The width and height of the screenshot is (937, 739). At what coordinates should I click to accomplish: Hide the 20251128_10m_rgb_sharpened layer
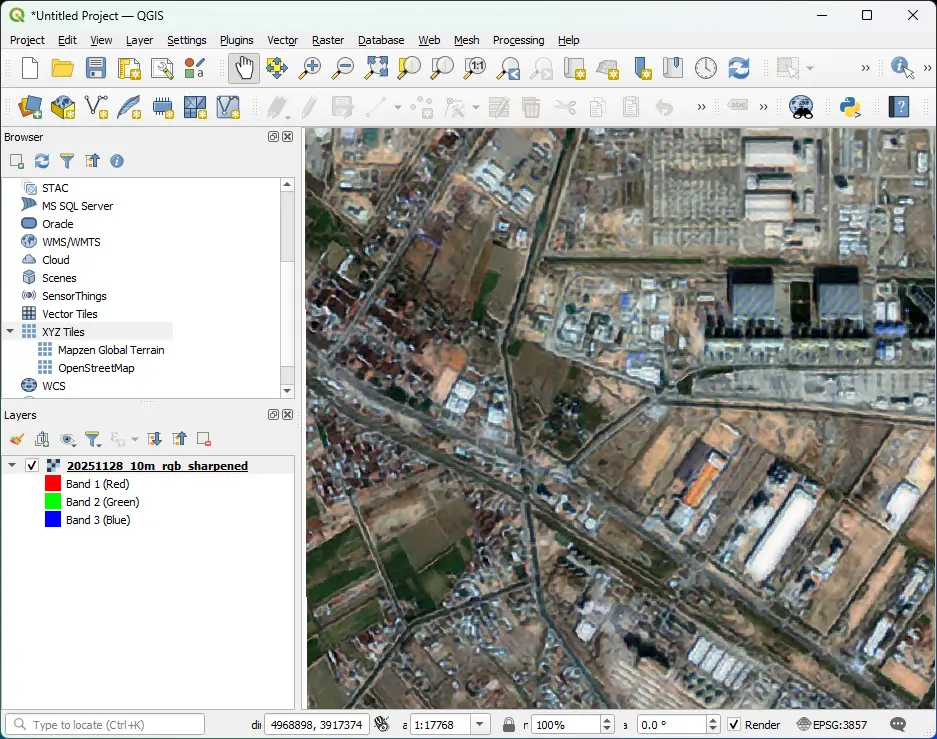(x=31, y=465)
